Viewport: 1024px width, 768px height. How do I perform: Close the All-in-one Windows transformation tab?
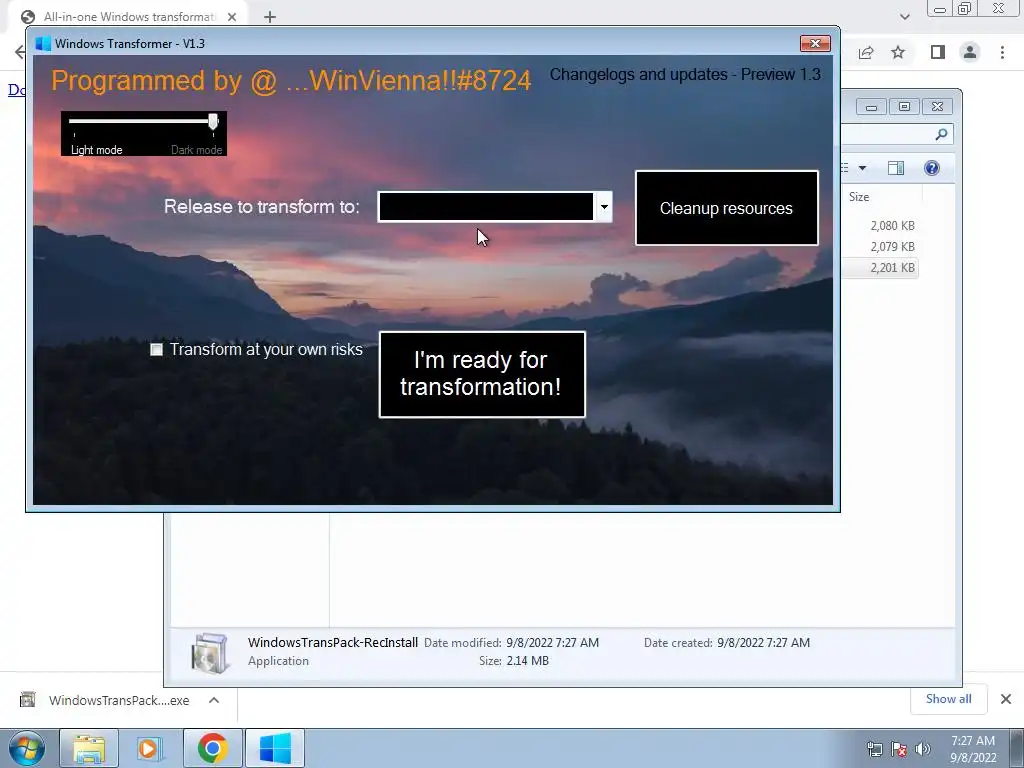pos(232,17)
